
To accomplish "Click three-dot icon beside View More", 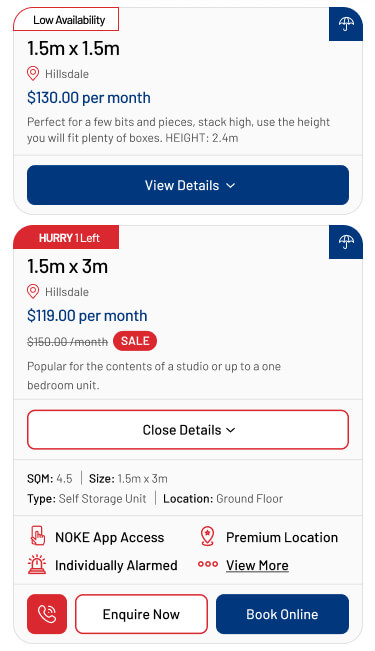I will (208, 564).
